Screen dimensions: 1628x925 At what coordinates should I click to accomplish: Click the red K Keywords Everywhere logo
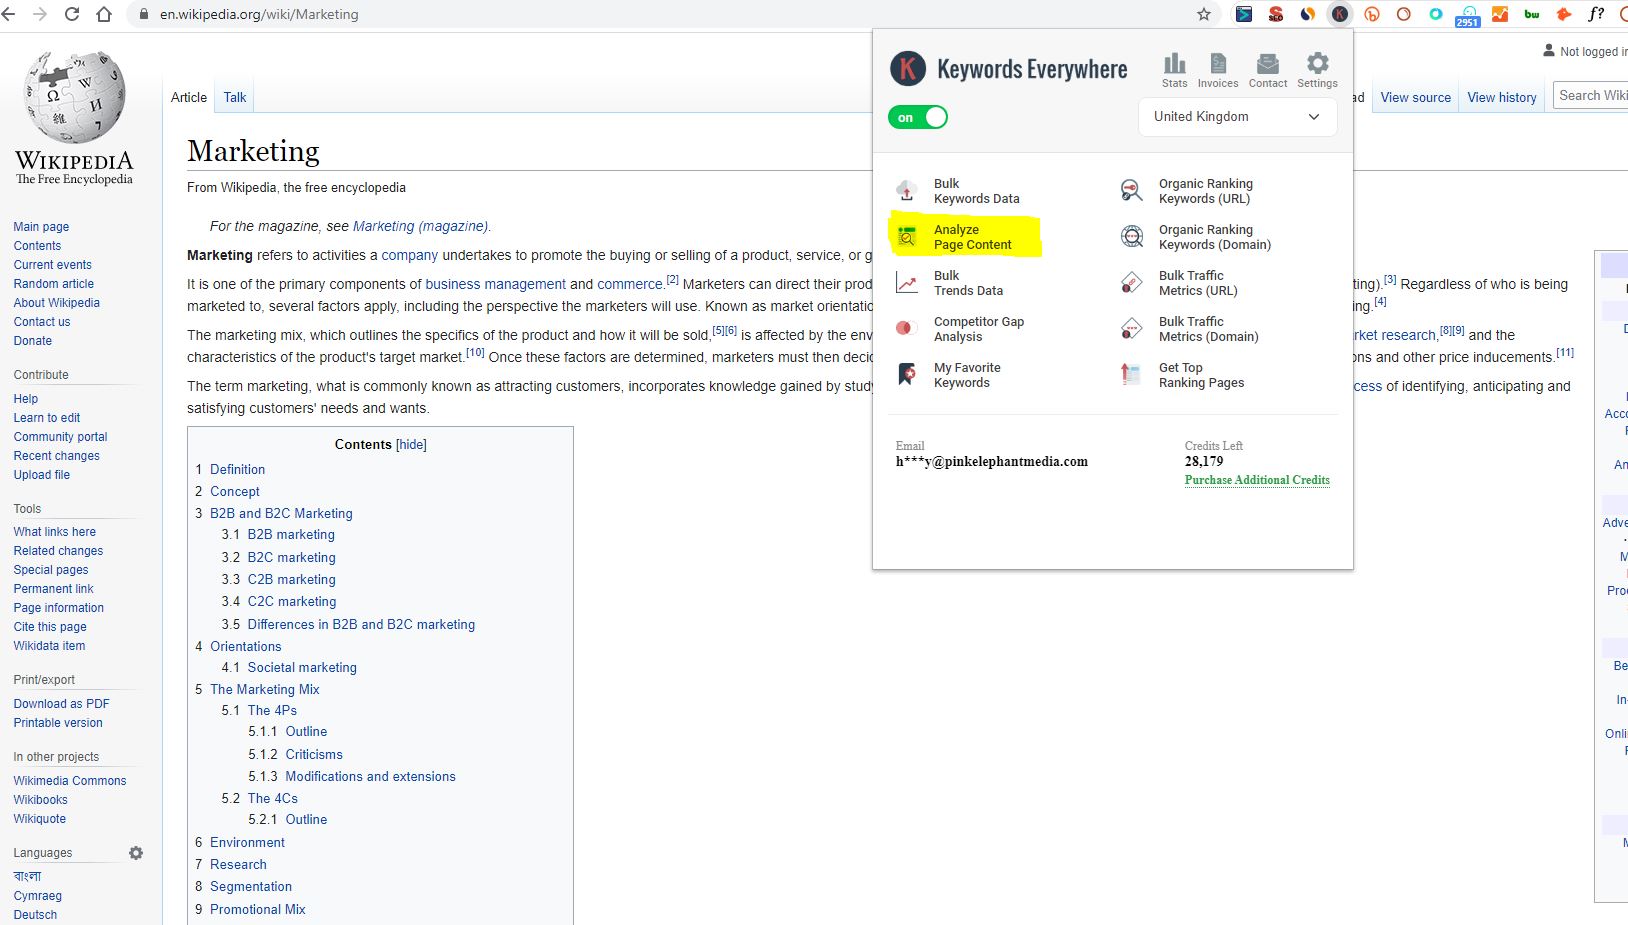click(907, 69)
